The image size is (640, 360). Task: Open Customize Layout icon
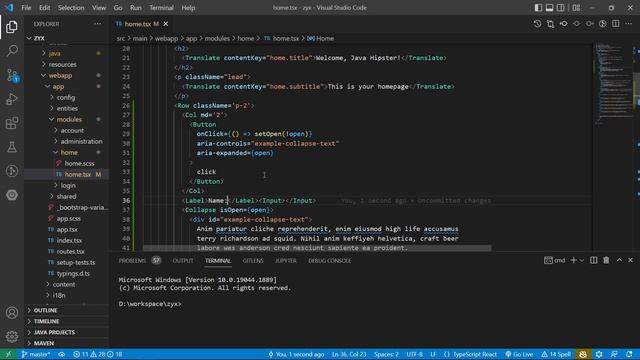coord(576,8)
